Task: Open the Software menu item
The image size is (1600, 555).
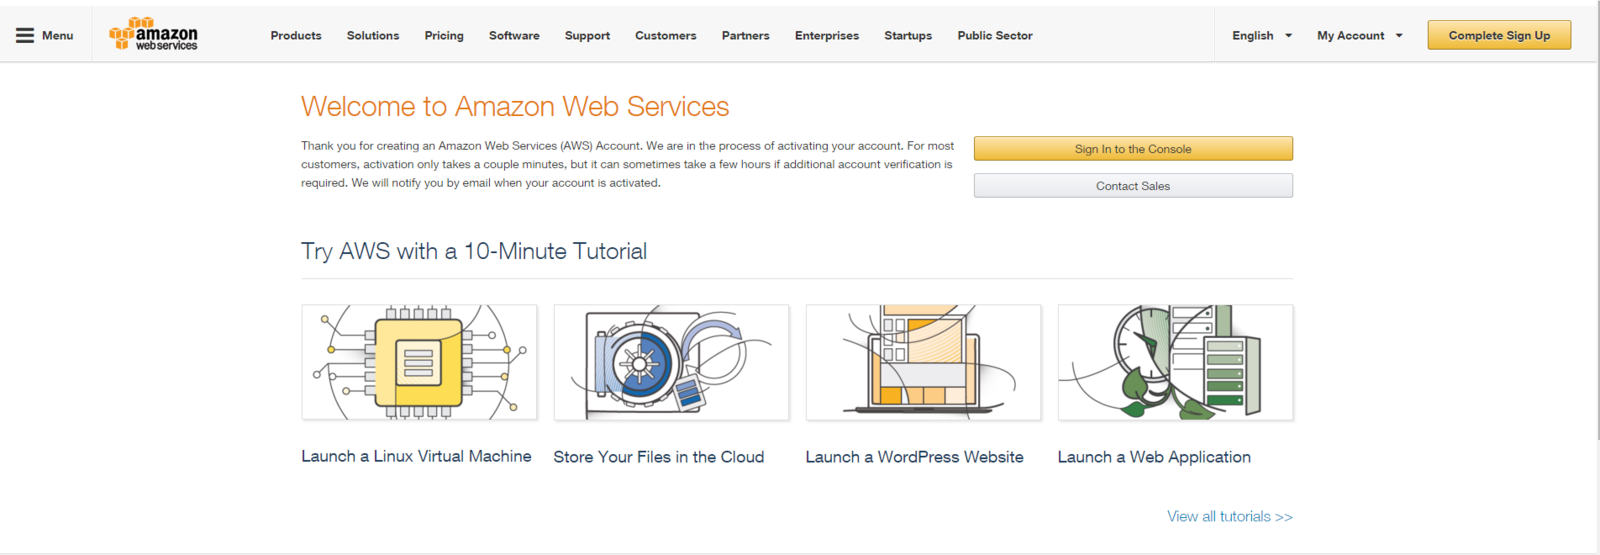Action: tap(514, 36)
